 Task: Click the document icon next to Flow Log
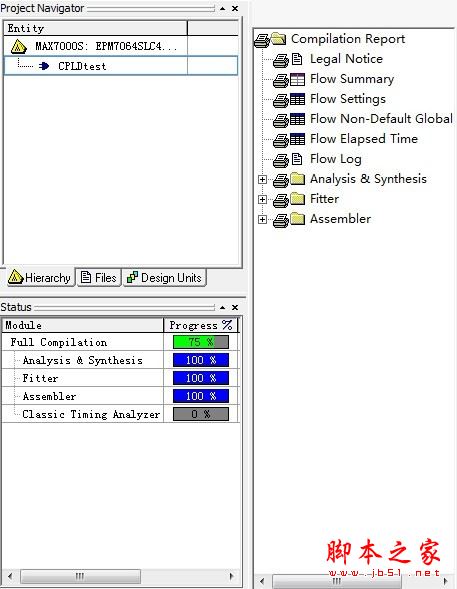coord(297,159)
